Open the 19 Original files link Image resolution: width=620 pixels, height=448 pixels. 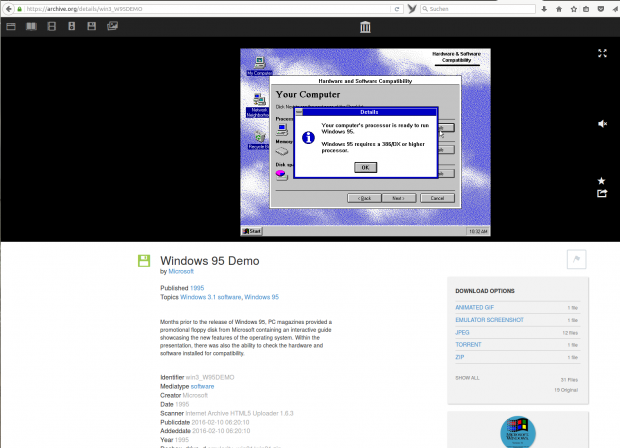click(566, 390)
